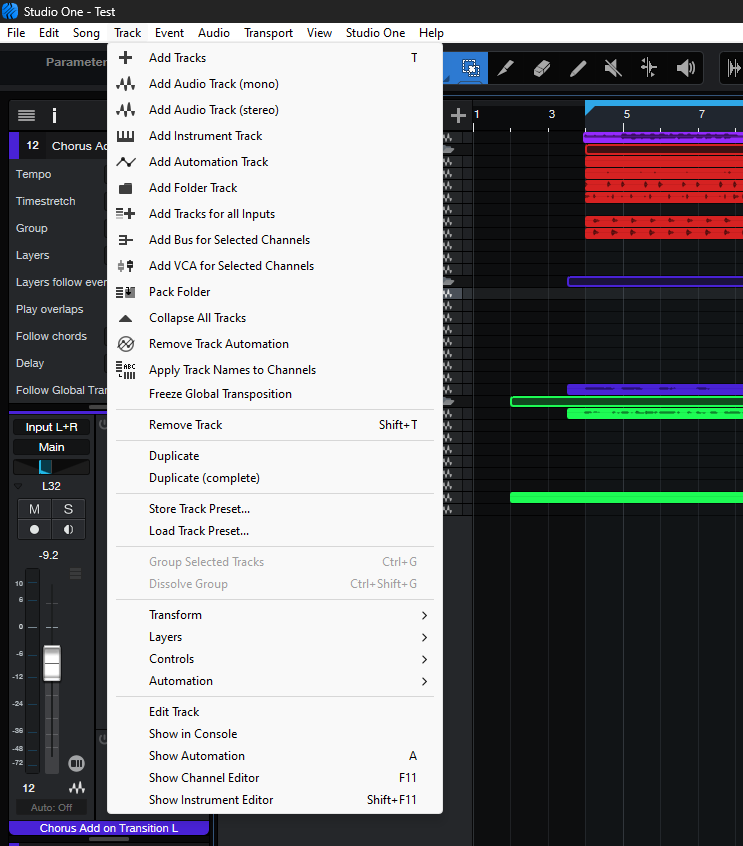
Task: Toggle Solo (S) on channel strip
Action: pyautogui.click(x=68, y=510)
